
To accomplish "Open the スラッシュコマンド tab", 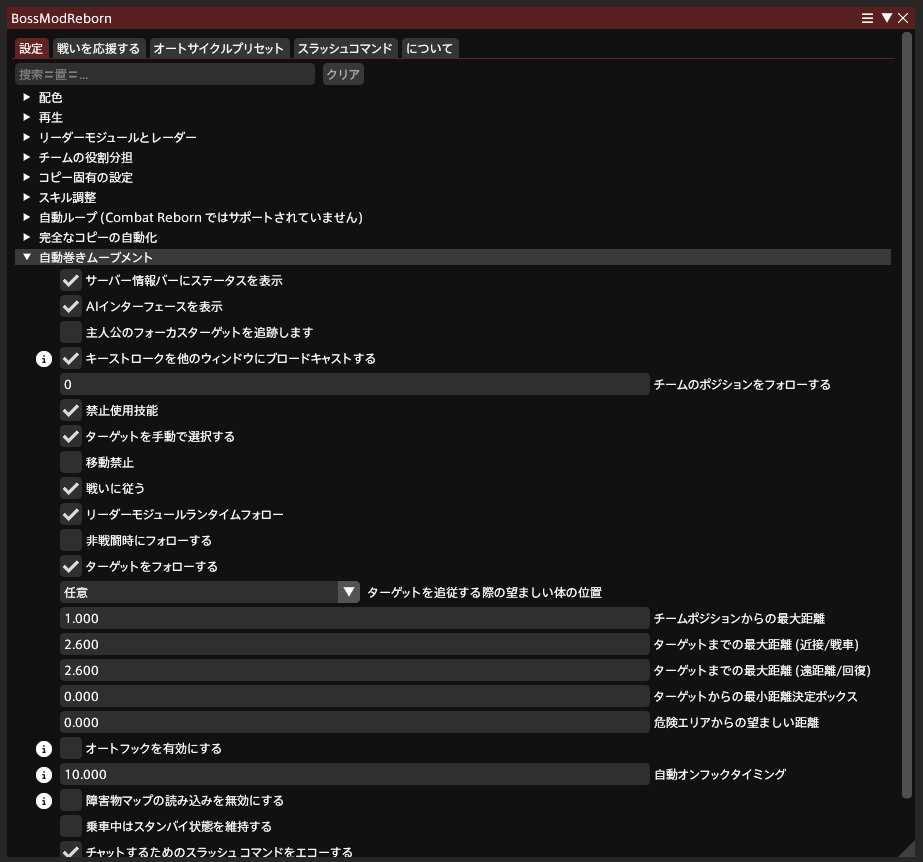I will coord(345,48).
